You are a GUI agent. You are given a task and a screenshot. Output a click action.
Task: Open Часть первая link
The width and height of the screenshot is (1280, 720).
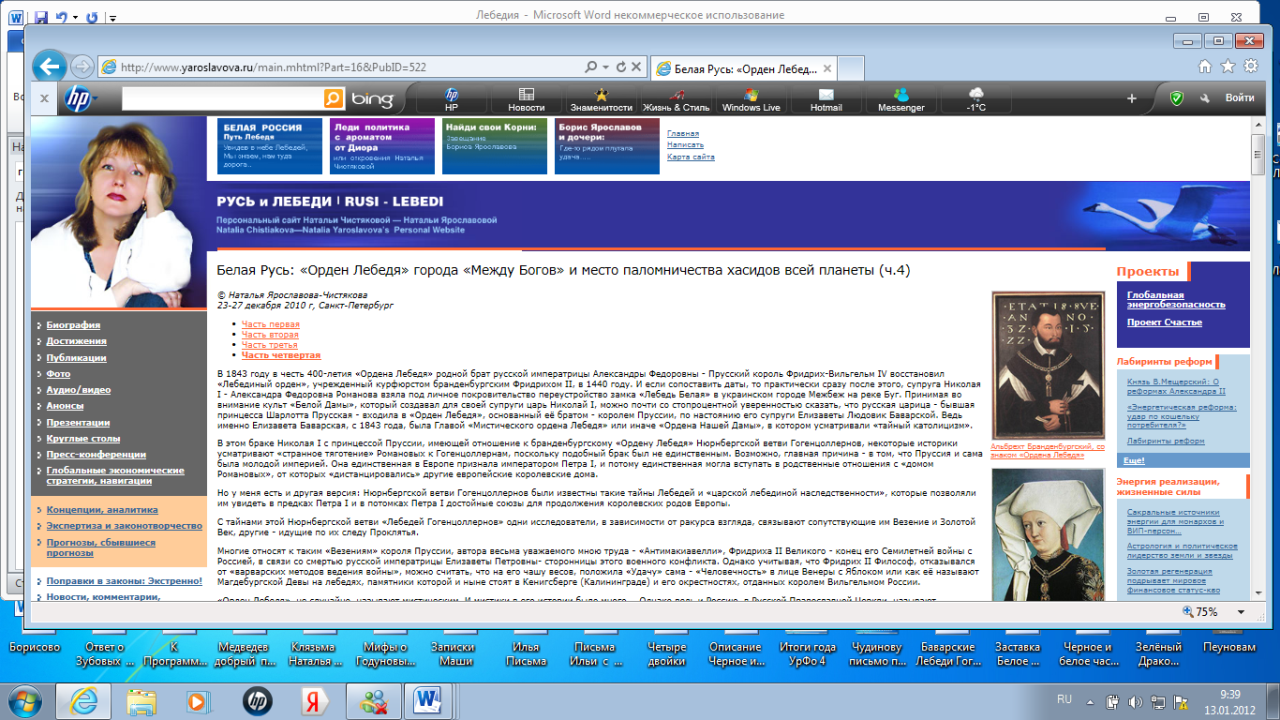[270, 325]
